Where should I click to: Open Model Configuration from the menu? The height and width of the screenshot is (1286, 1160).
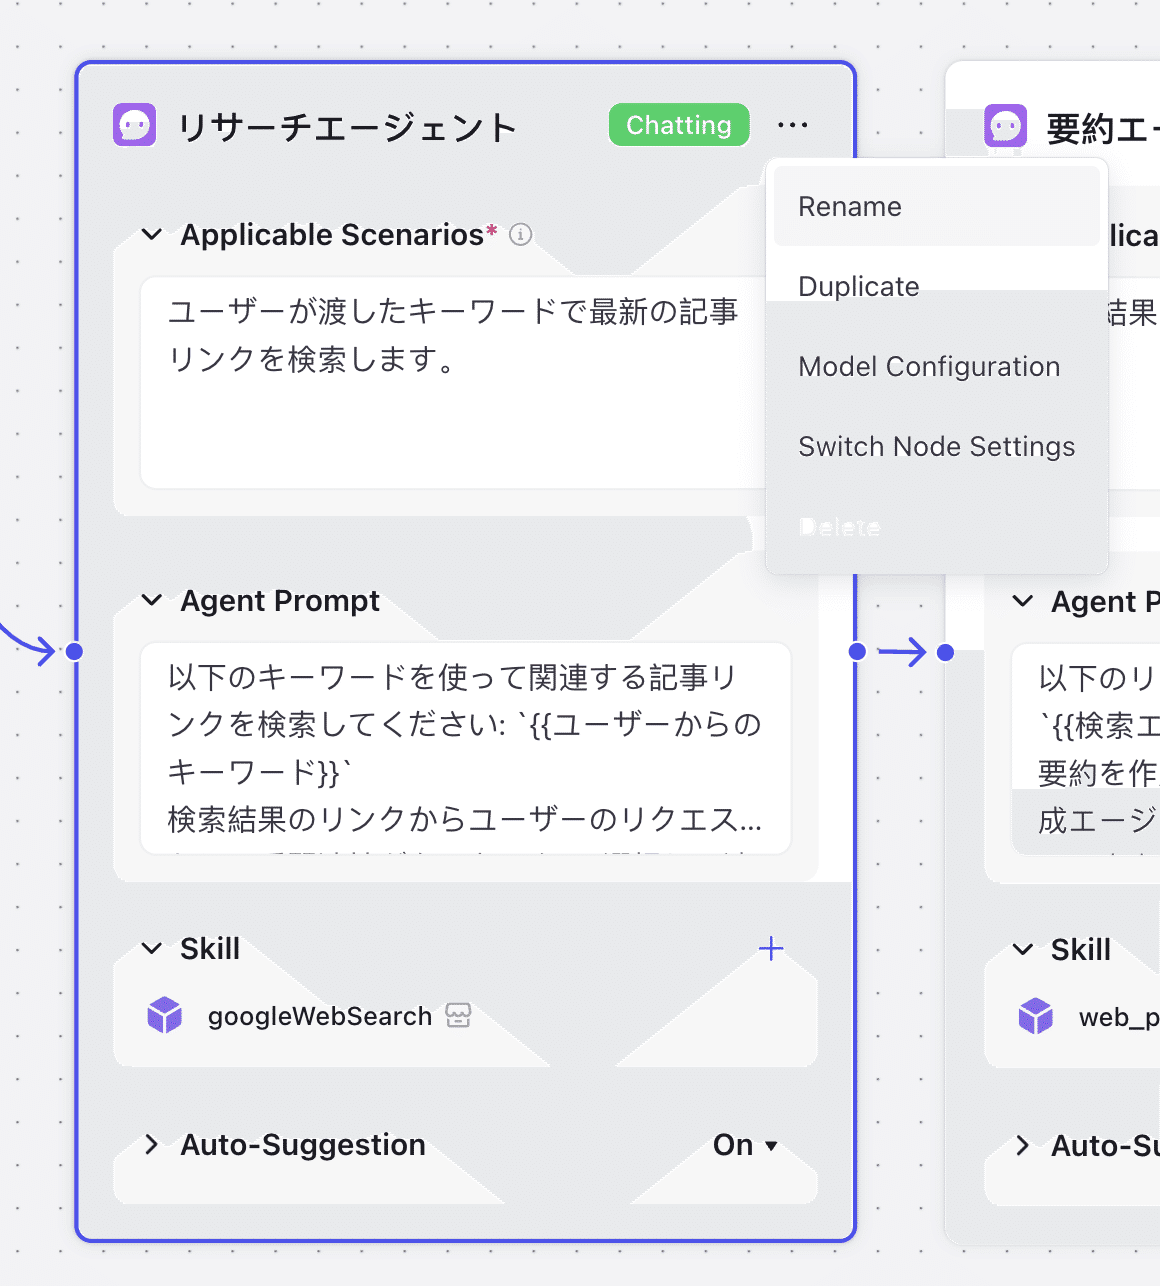(x=928, y=367)
